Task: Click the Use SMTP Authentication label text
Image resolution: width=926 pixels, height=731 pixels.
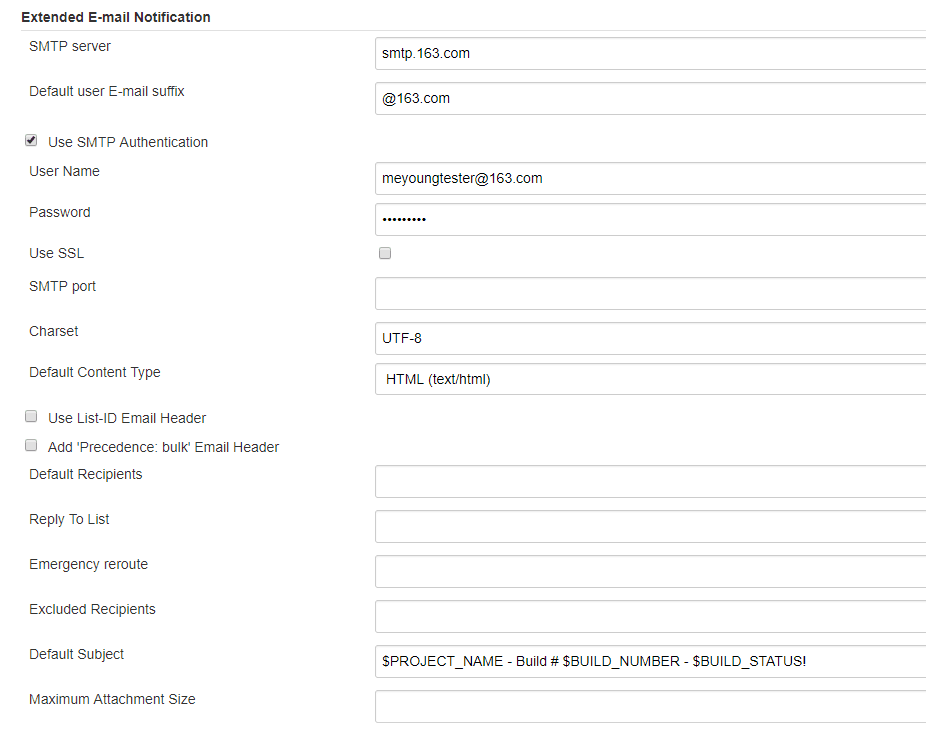Action: pos(128,142)
